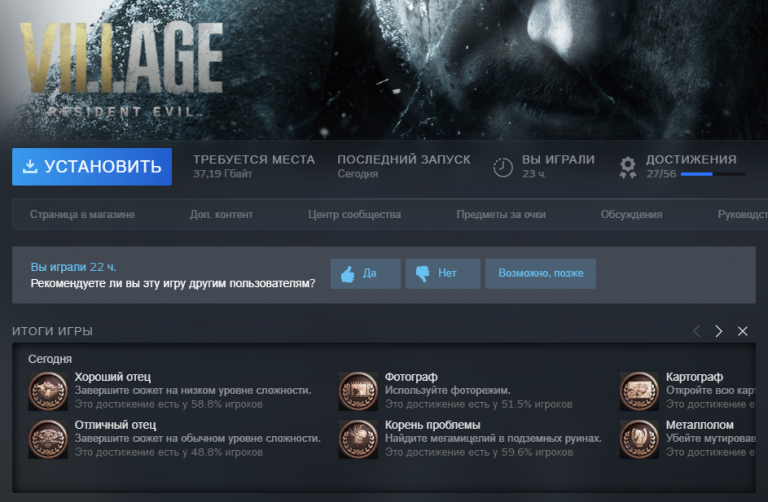Click the download arrow icon on install button
The width and height of the screenshot is (768, 502).
(x=30, y=167)
